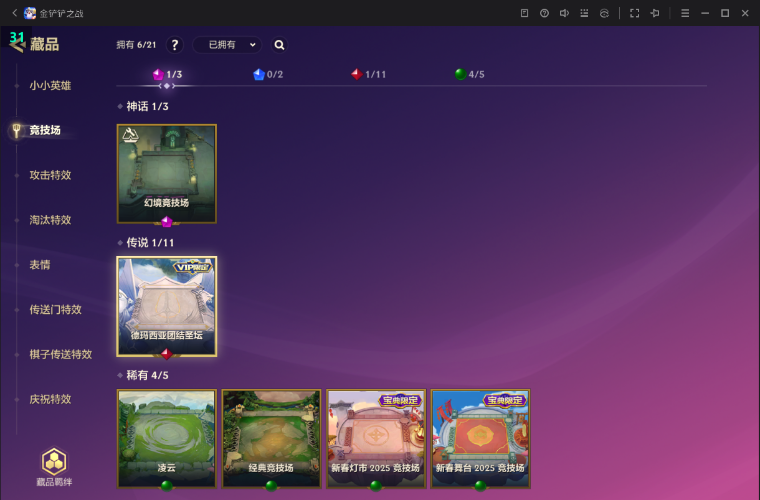Go back with the title bar arrow
The image size is (760, 500).
(x=15, y=13)
